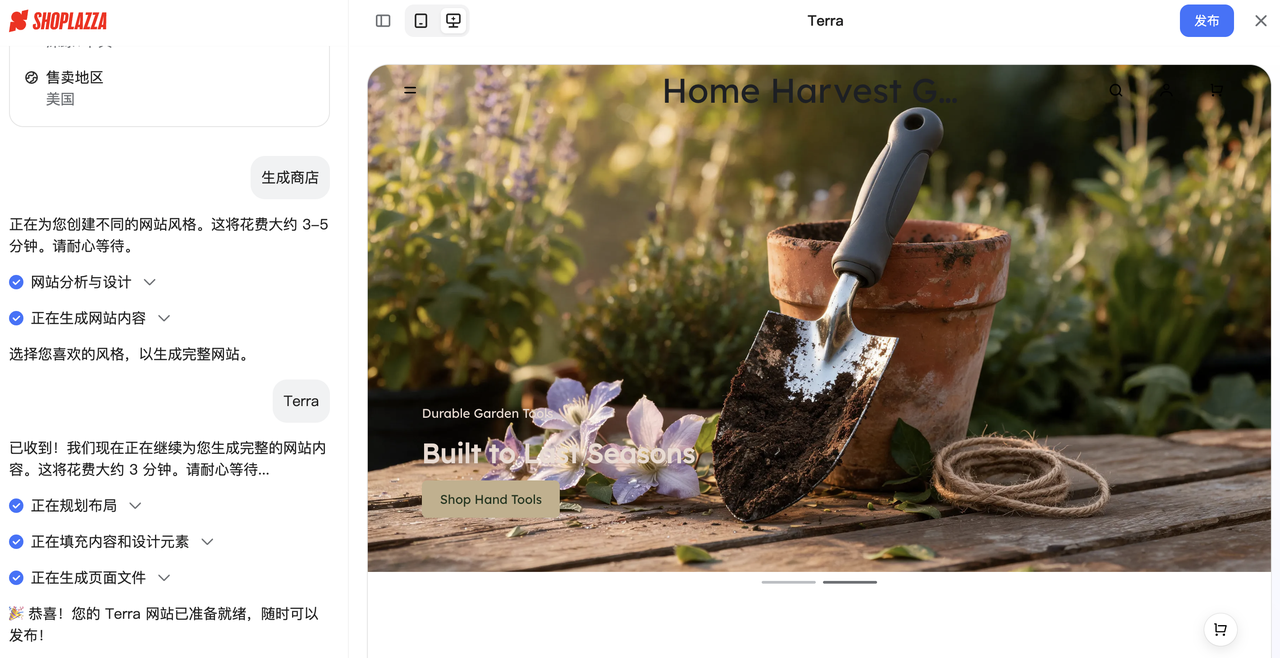1280x658 pixels.
Task: Click the sales region globe icon
Action: pos(31,77)
